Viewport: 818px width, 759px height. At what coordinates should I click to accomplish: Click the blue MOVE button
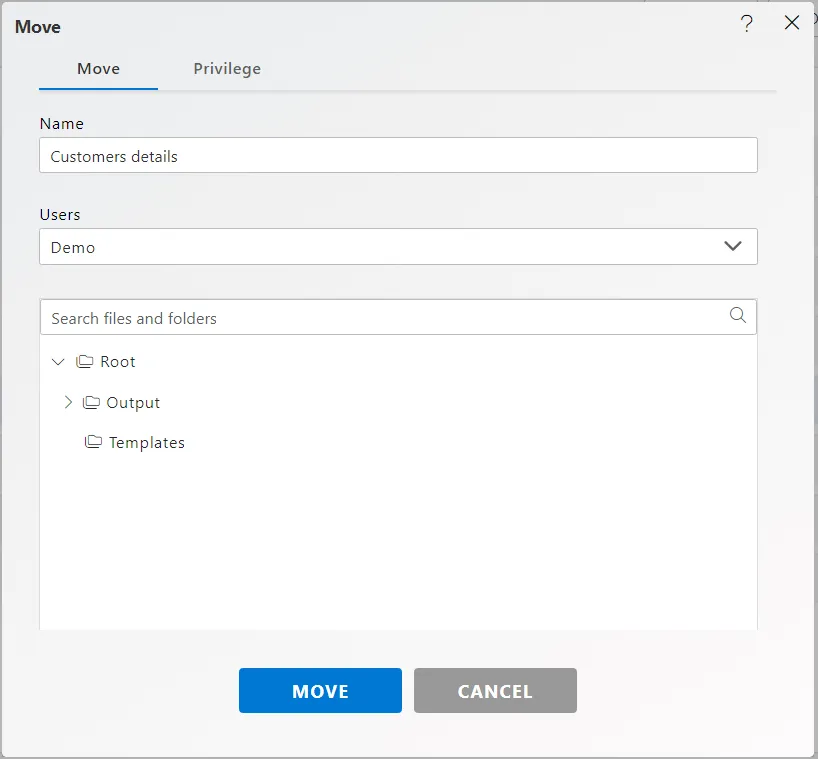320,691
